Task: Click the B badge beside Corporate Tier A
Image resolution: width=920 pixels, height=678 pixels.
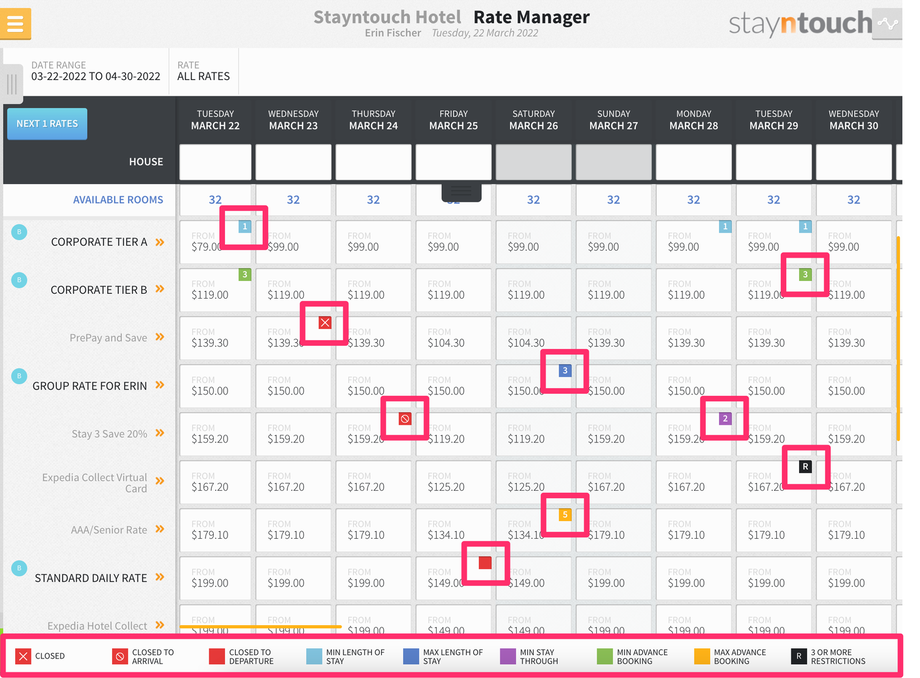Action: (x=19, y=232)
